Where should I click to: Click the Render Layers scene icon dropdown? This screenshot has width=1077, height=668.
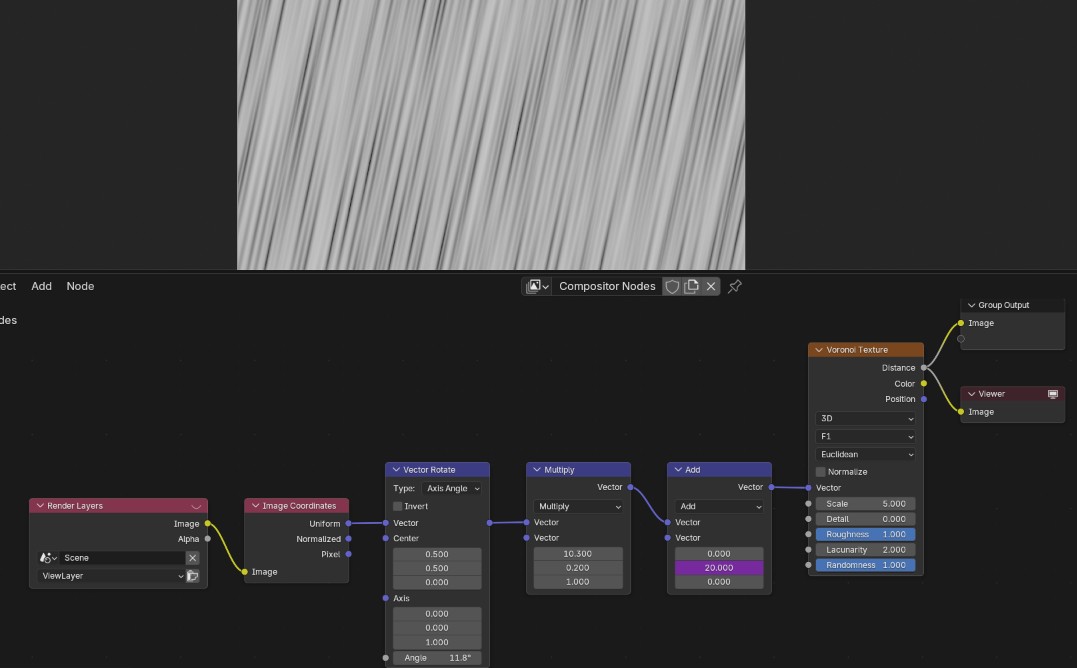[47, 558]
